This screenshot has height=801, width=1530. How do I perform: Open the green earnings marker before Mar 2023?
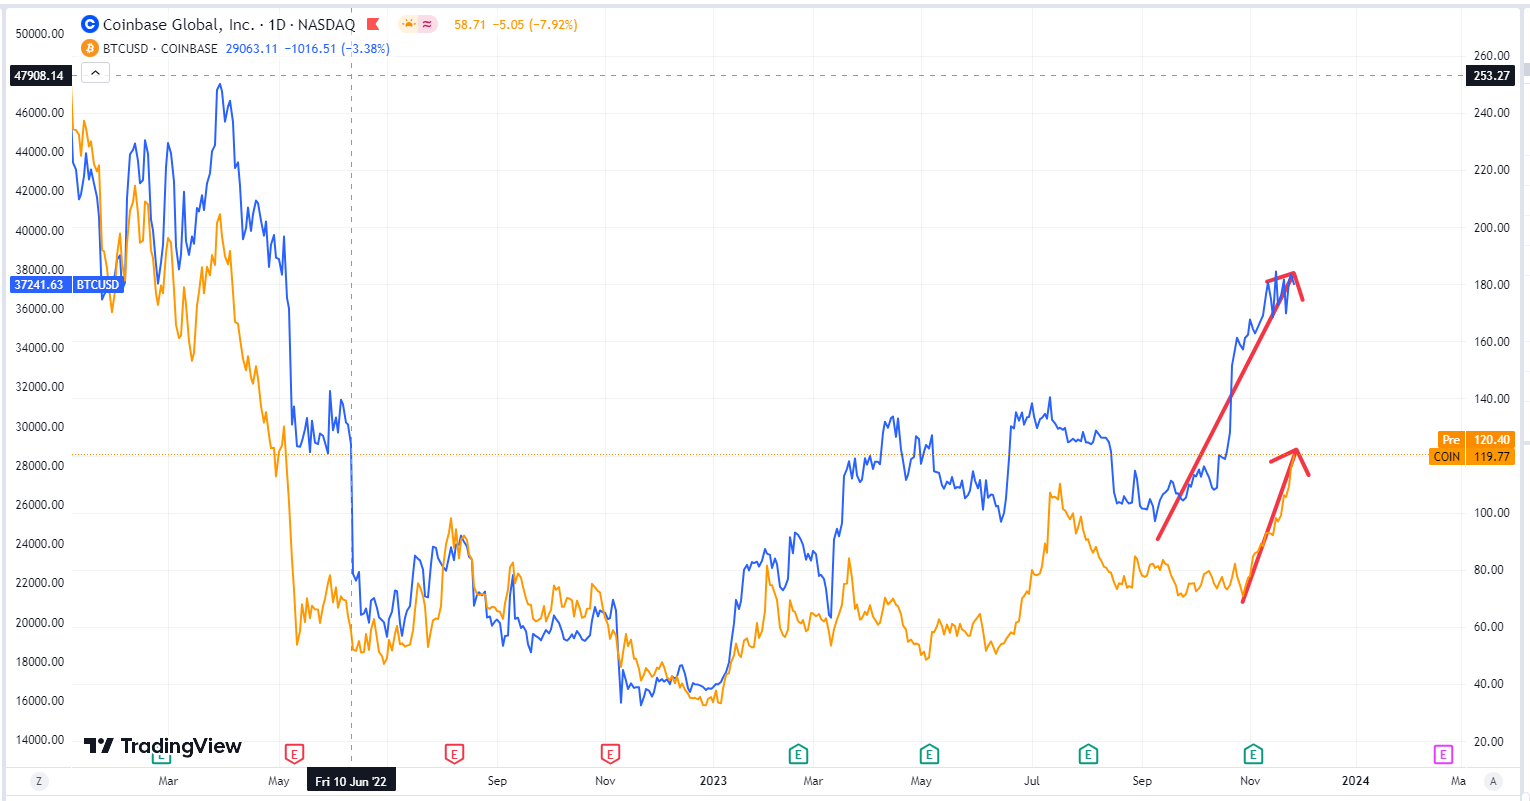point(798,753)
